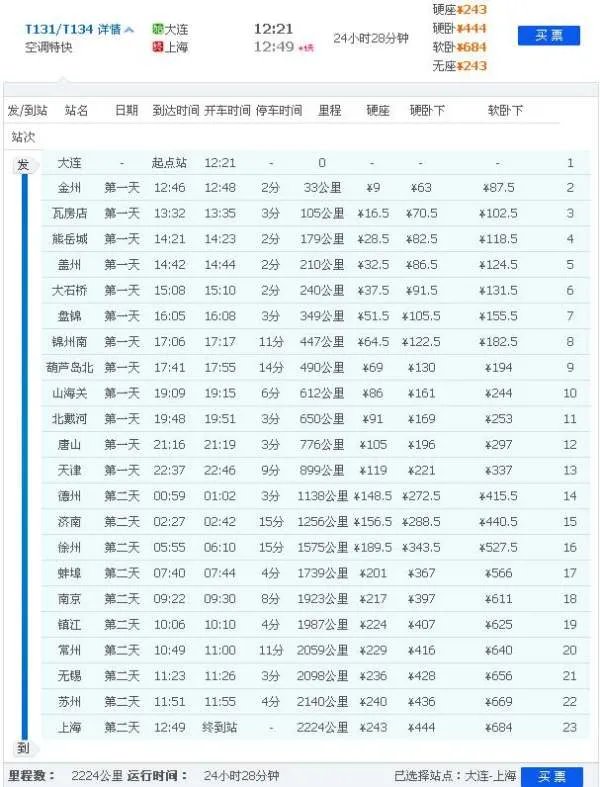This screenshot has height=787, width=600.
Task: Click the ¥217 hard seat price for 南京
Action: coord(373,599)
